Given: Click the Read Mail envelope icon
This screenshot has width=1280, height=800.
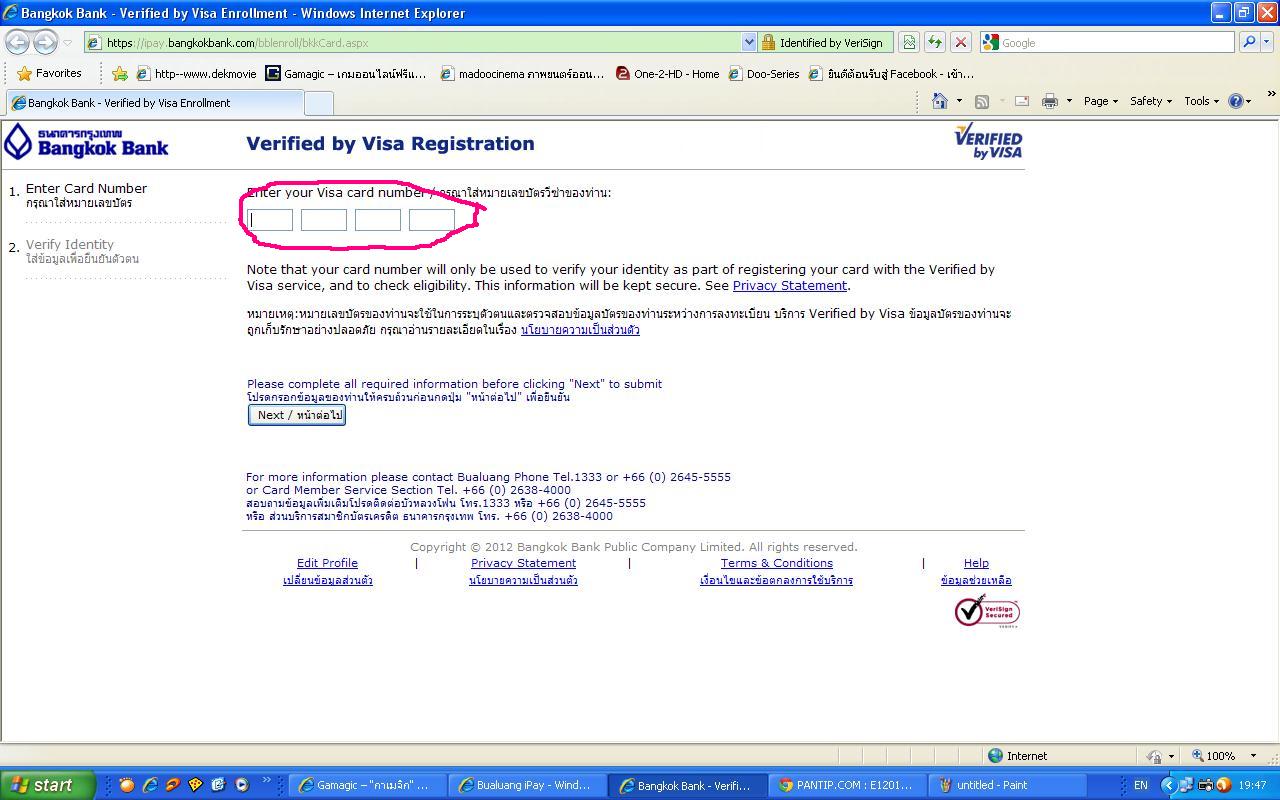Looking at the screenshot, I should click(x=1022, y=101).
